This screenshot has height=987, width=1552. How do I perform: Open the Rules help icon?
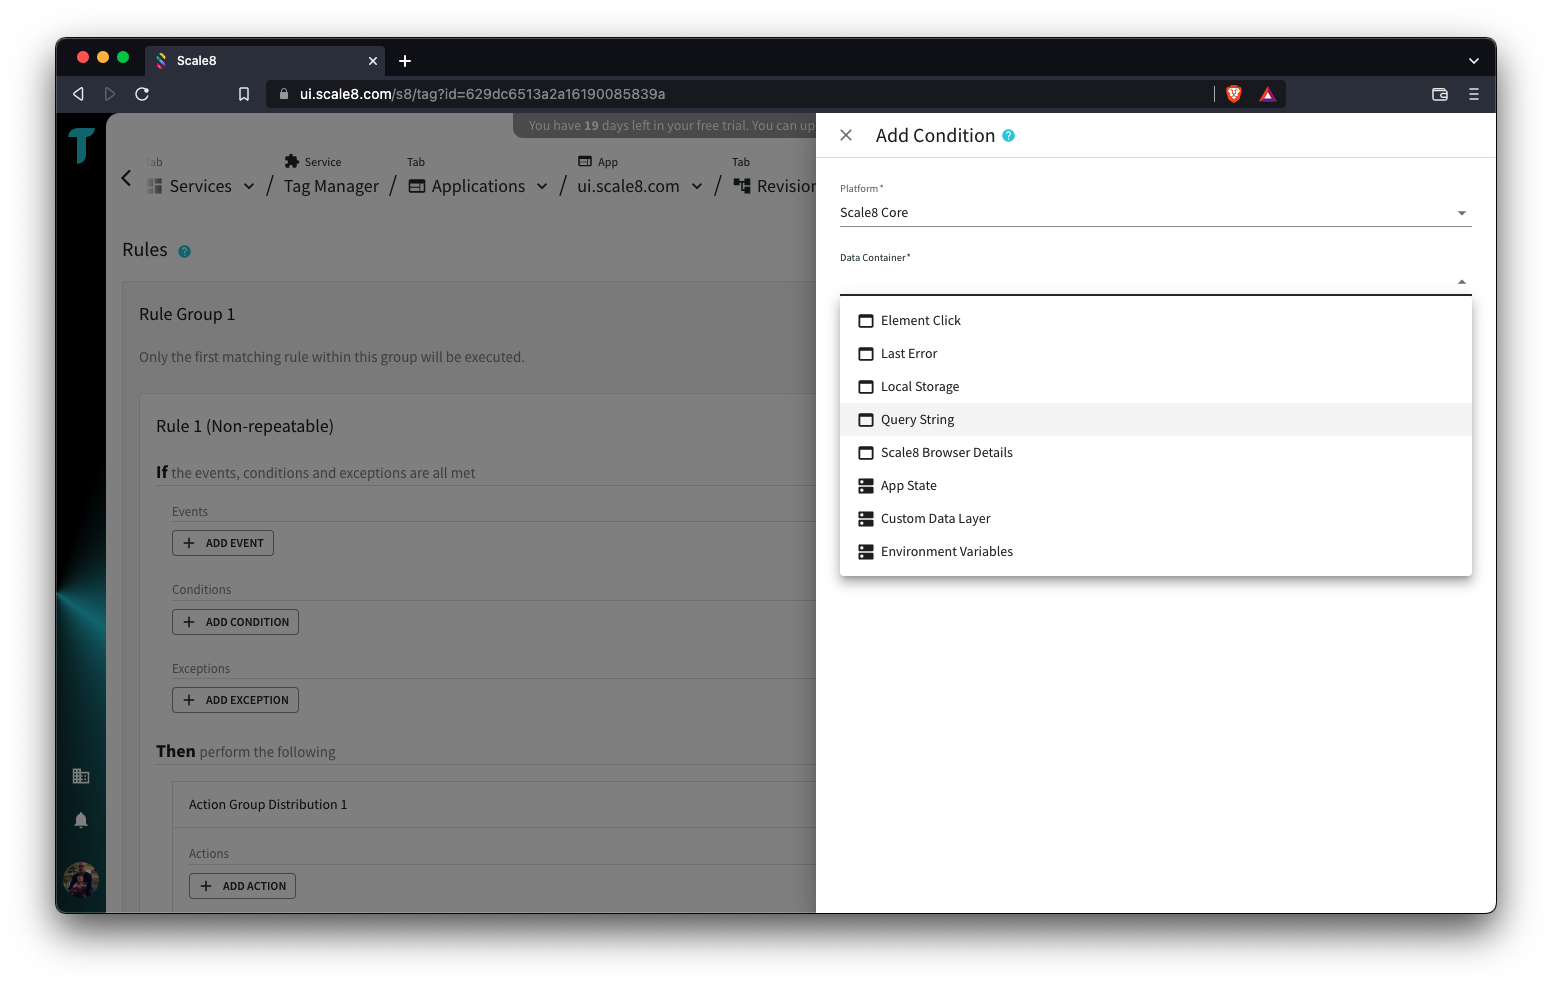[x=184, y=251]
